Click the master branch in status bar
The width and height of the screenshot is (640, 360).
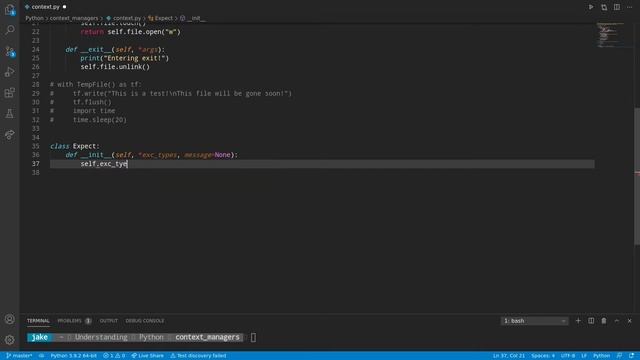click(19, 356)
